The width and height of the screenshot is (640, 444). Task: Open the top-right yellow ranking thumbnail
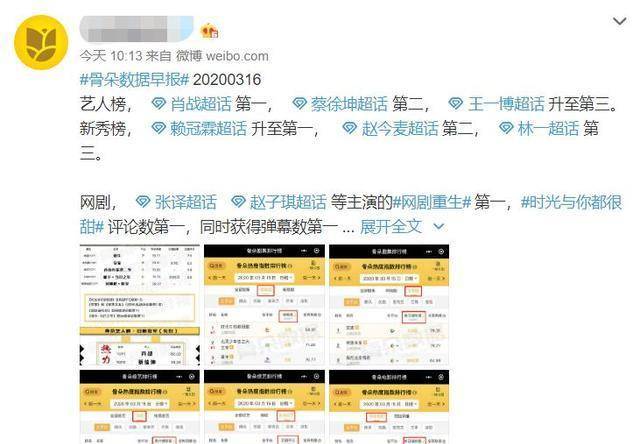[x=388, y=305]
